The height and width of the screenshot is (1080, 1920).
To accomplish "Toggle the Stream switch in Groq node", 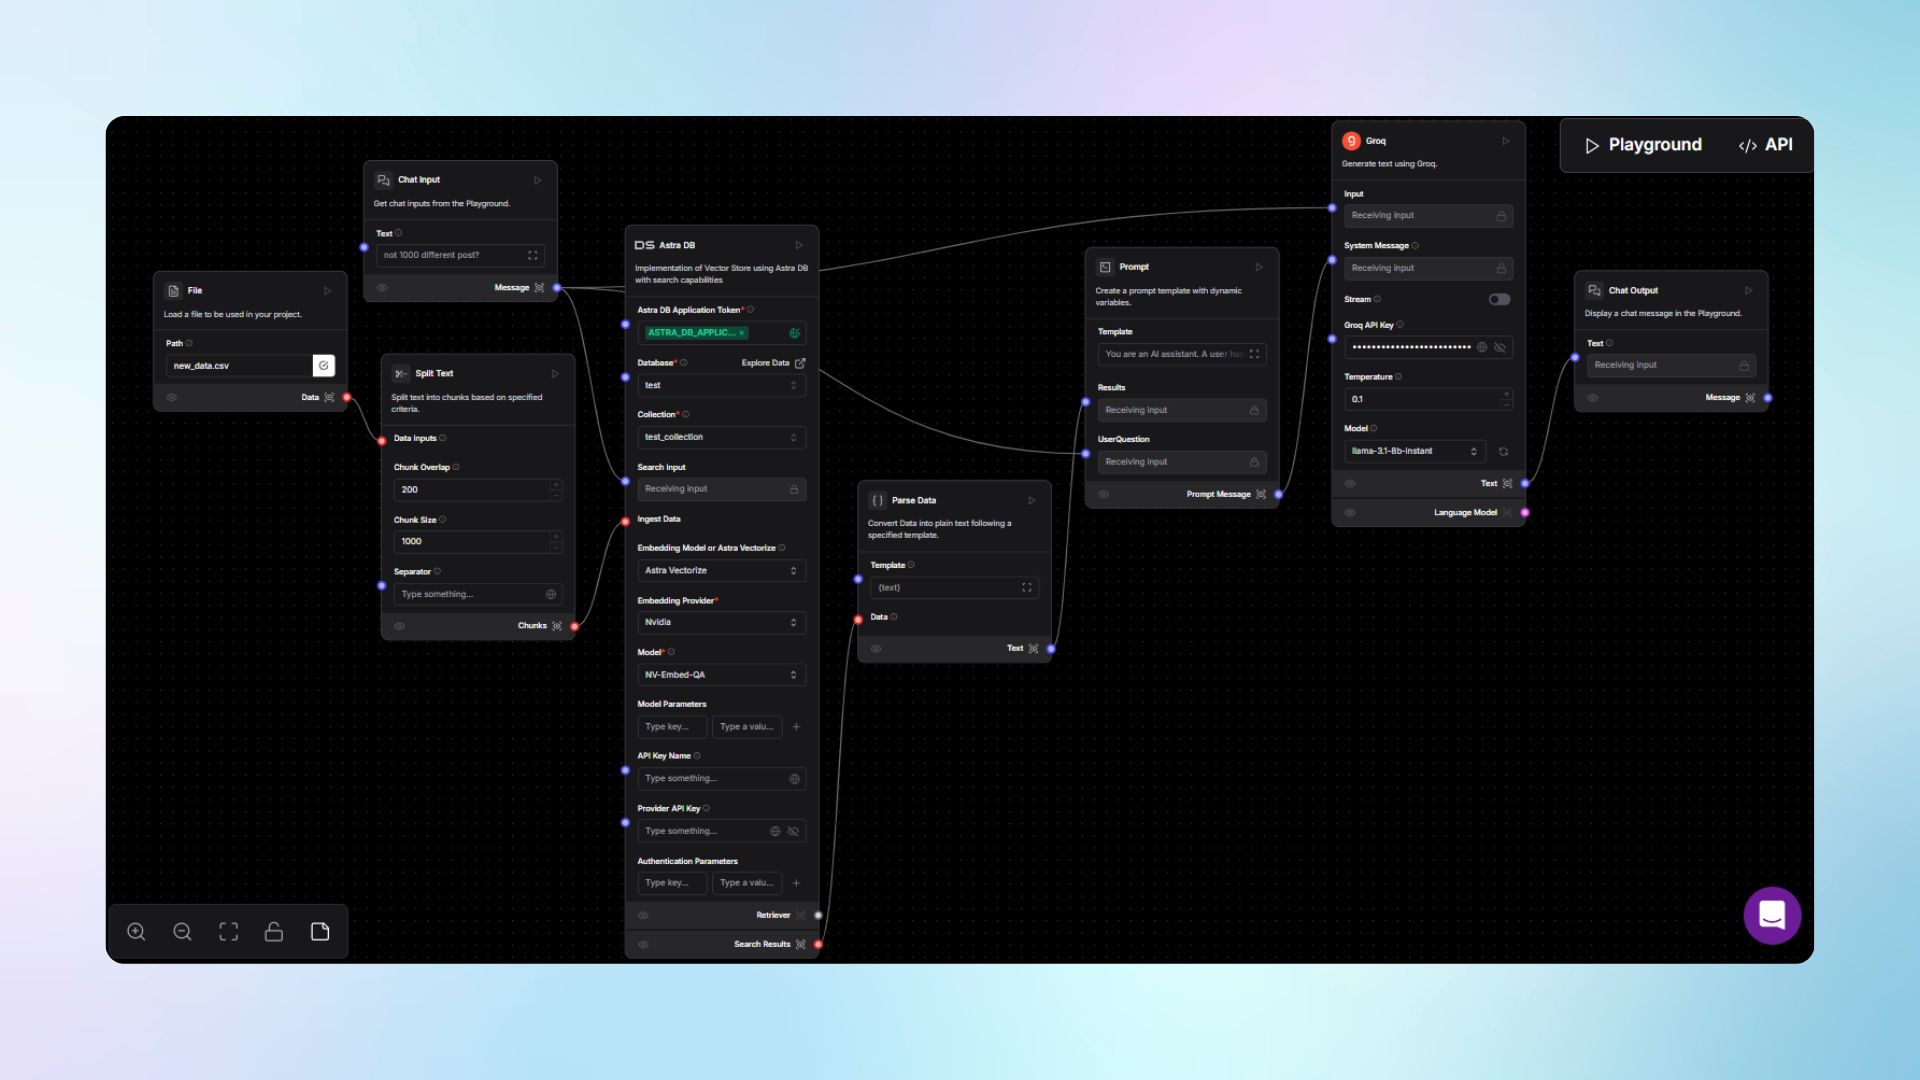I will pos(1498,299).
